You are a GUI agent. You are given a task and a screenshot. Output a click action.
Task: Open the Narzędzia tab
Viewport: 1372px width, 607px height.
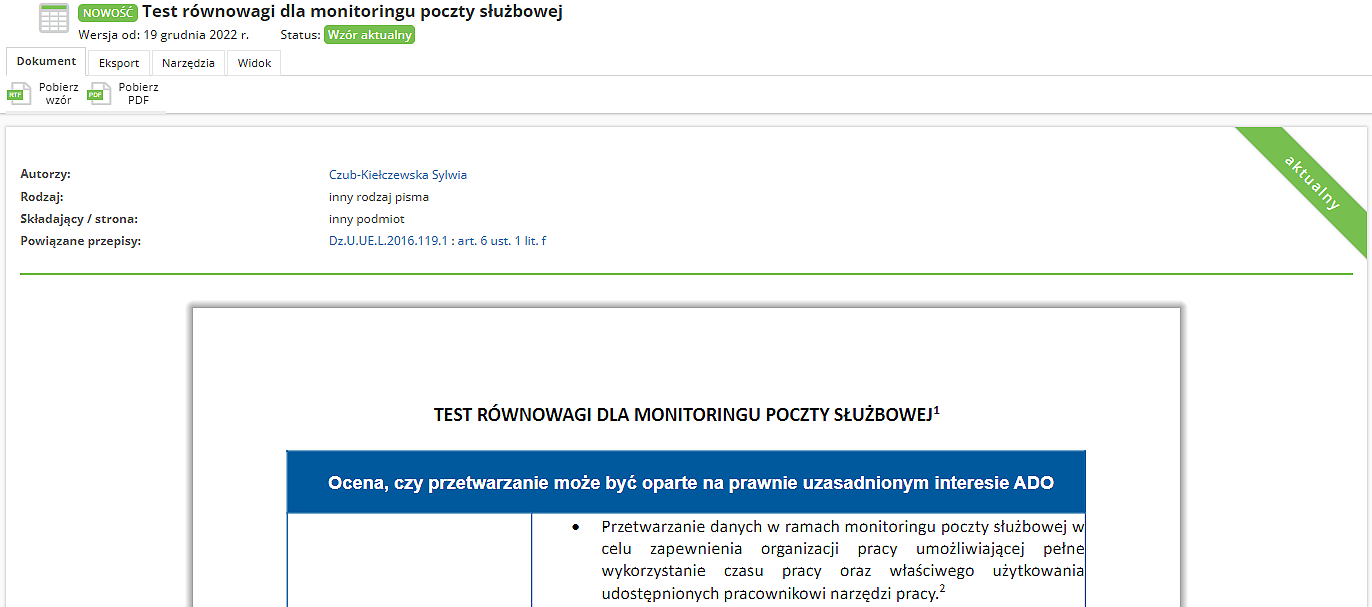pyautogui.click(x=188, y=63)
